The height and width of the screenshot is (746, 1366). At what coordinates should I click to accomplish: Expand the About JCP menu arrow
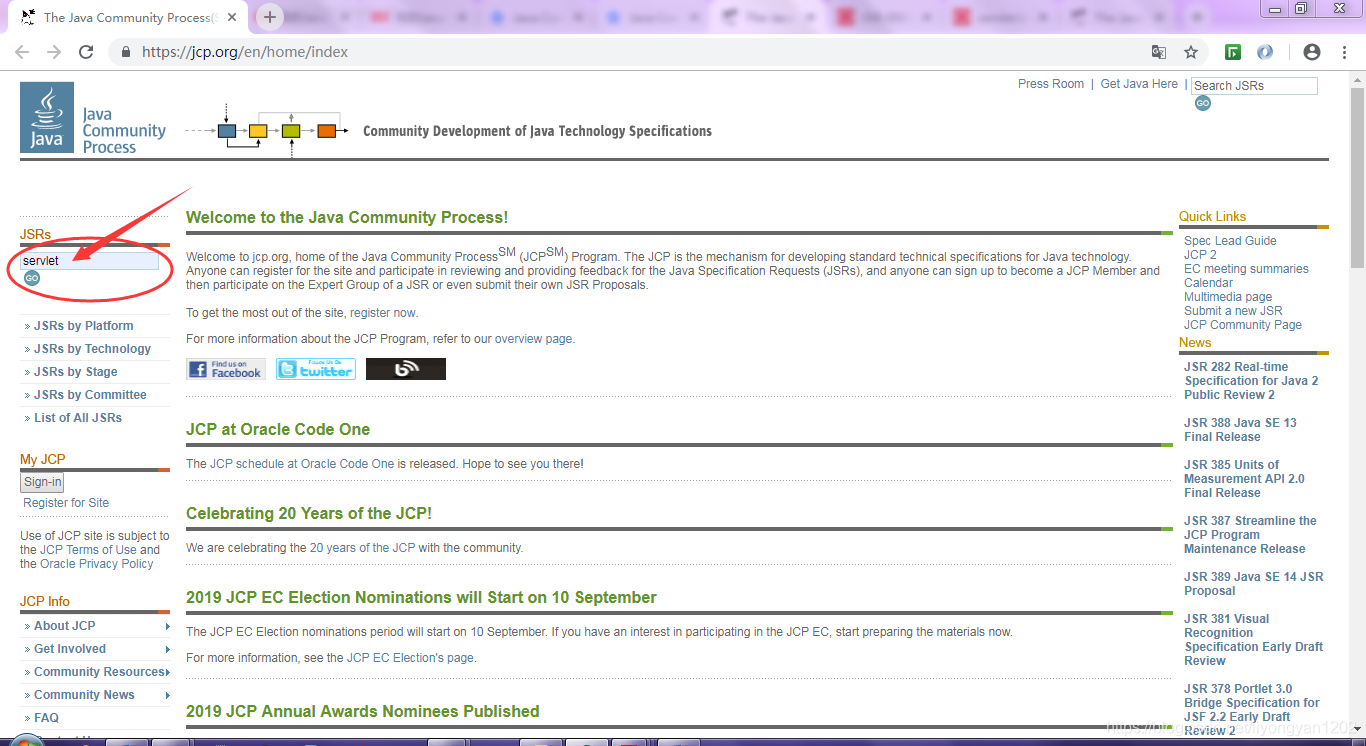click(x=167, y=626)
